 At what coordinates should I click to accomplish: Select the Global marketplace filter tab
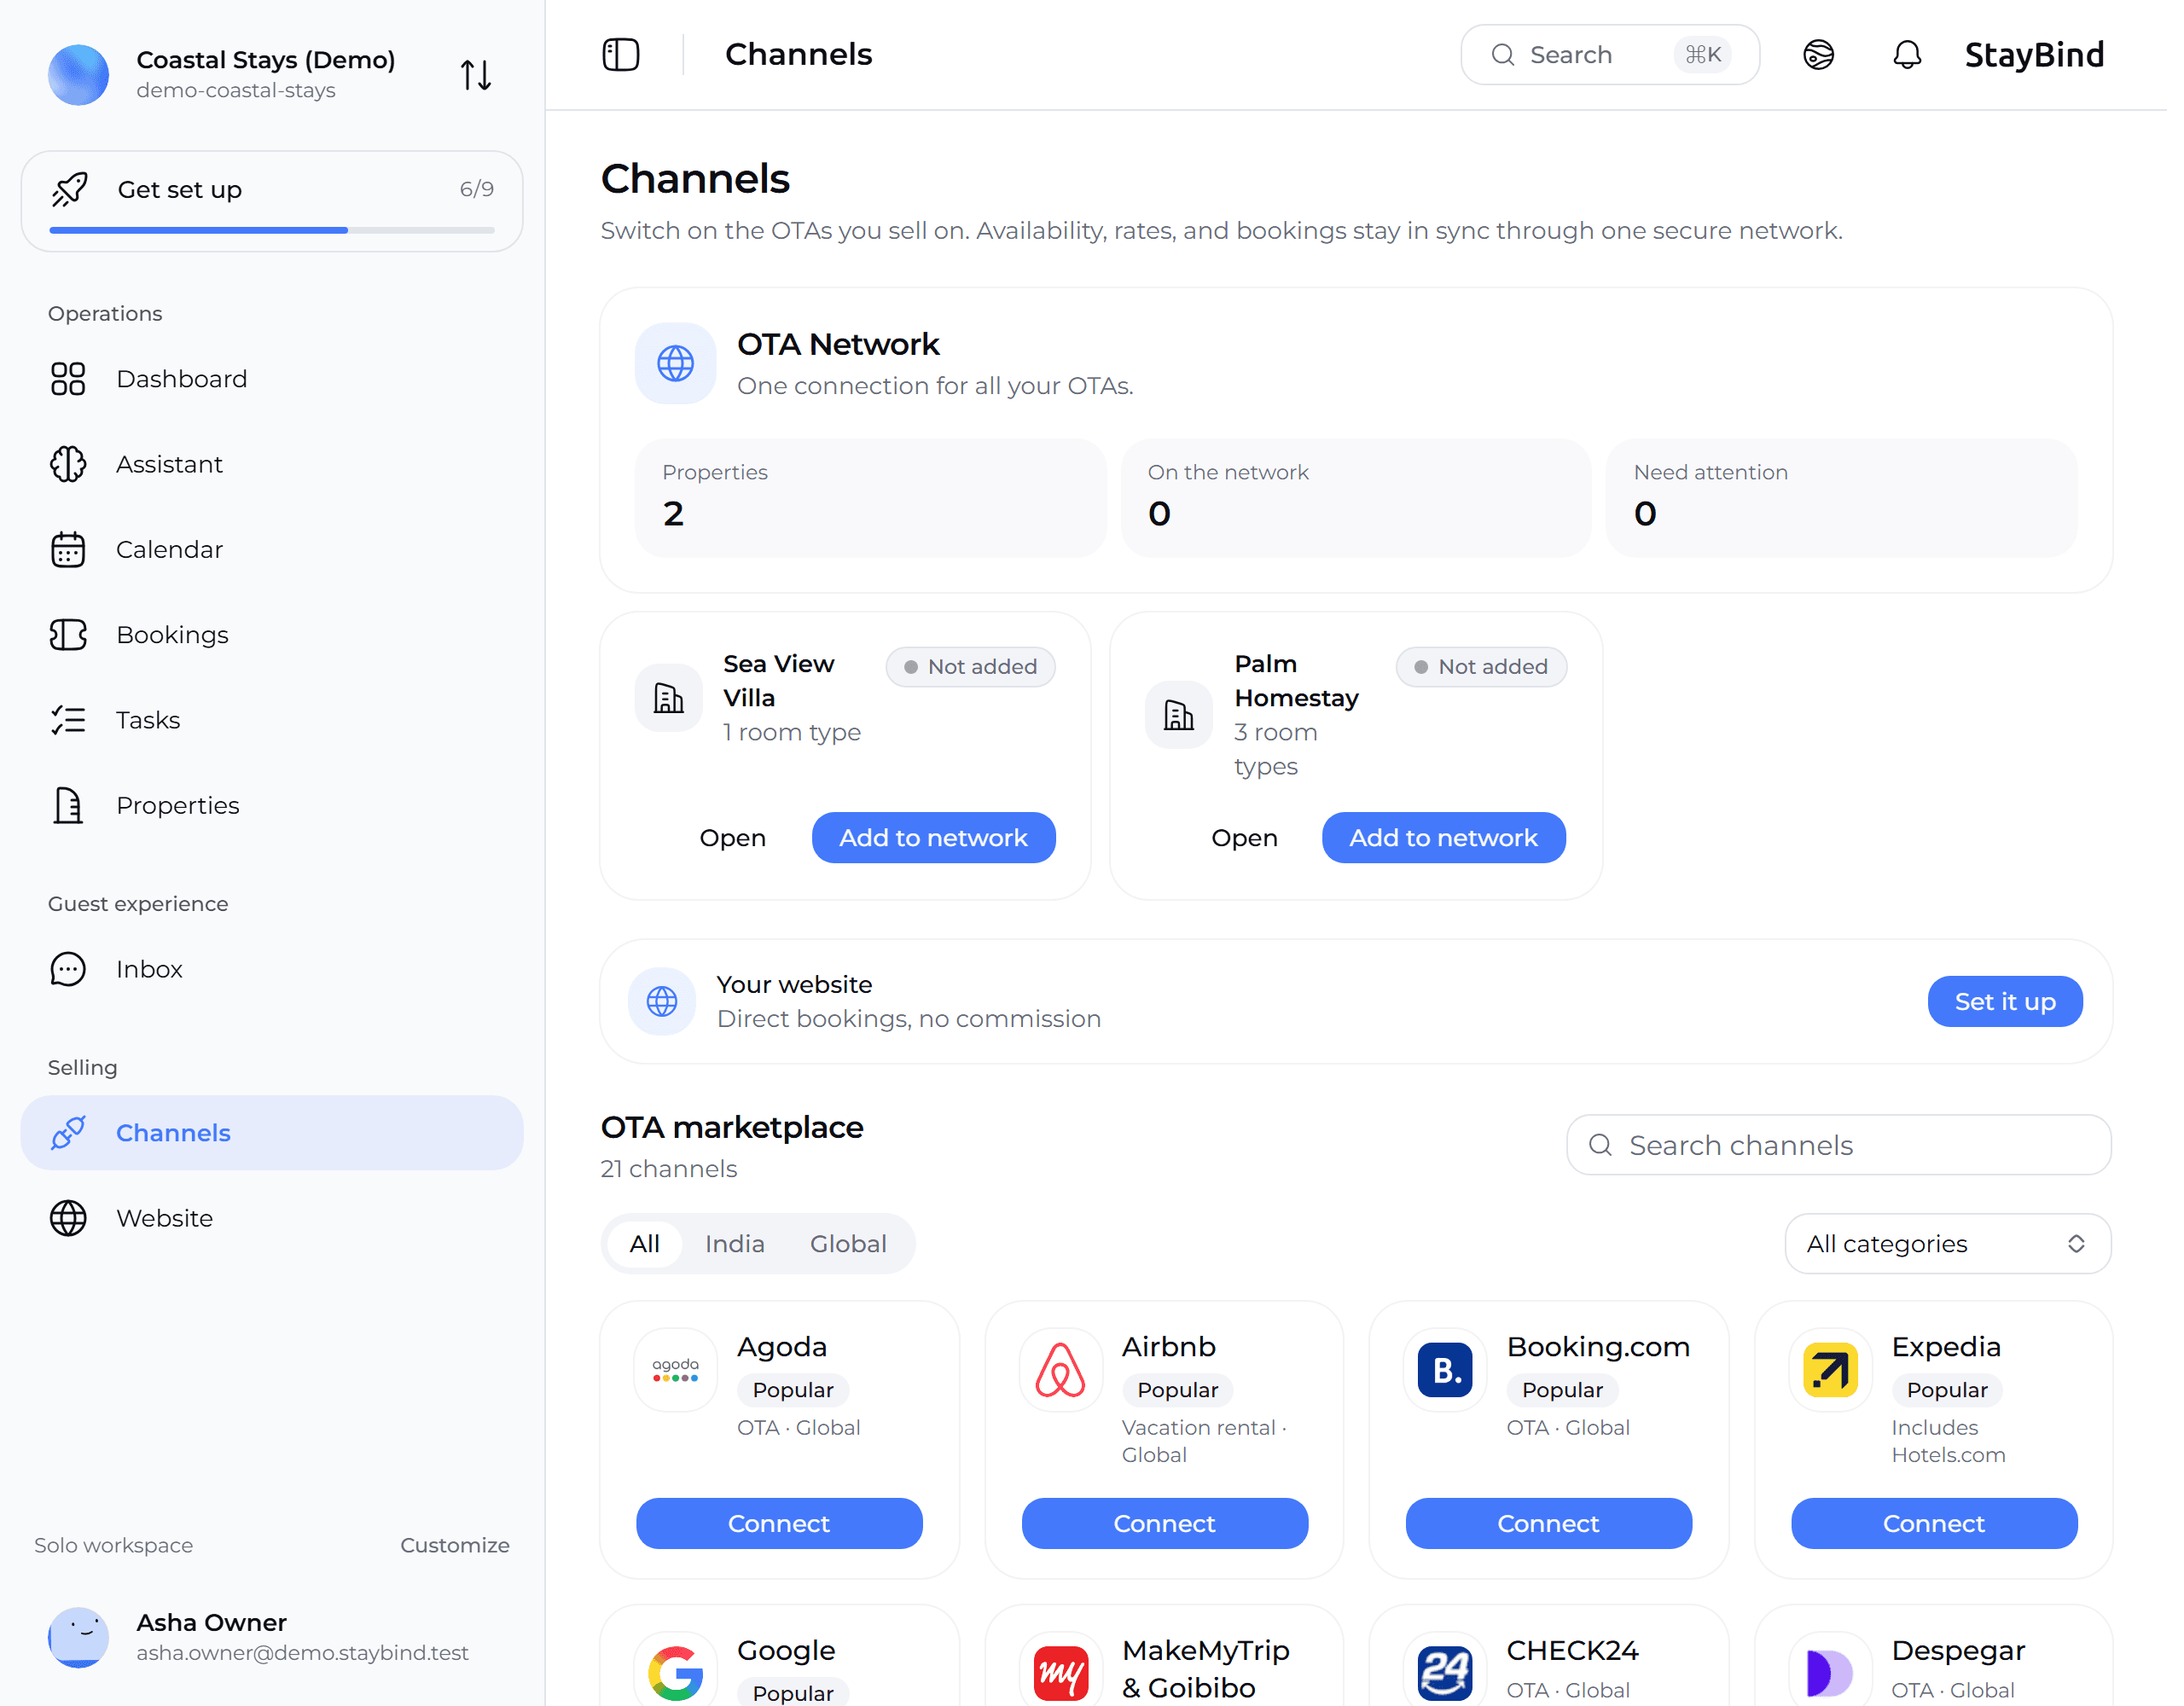(847, 1242)
